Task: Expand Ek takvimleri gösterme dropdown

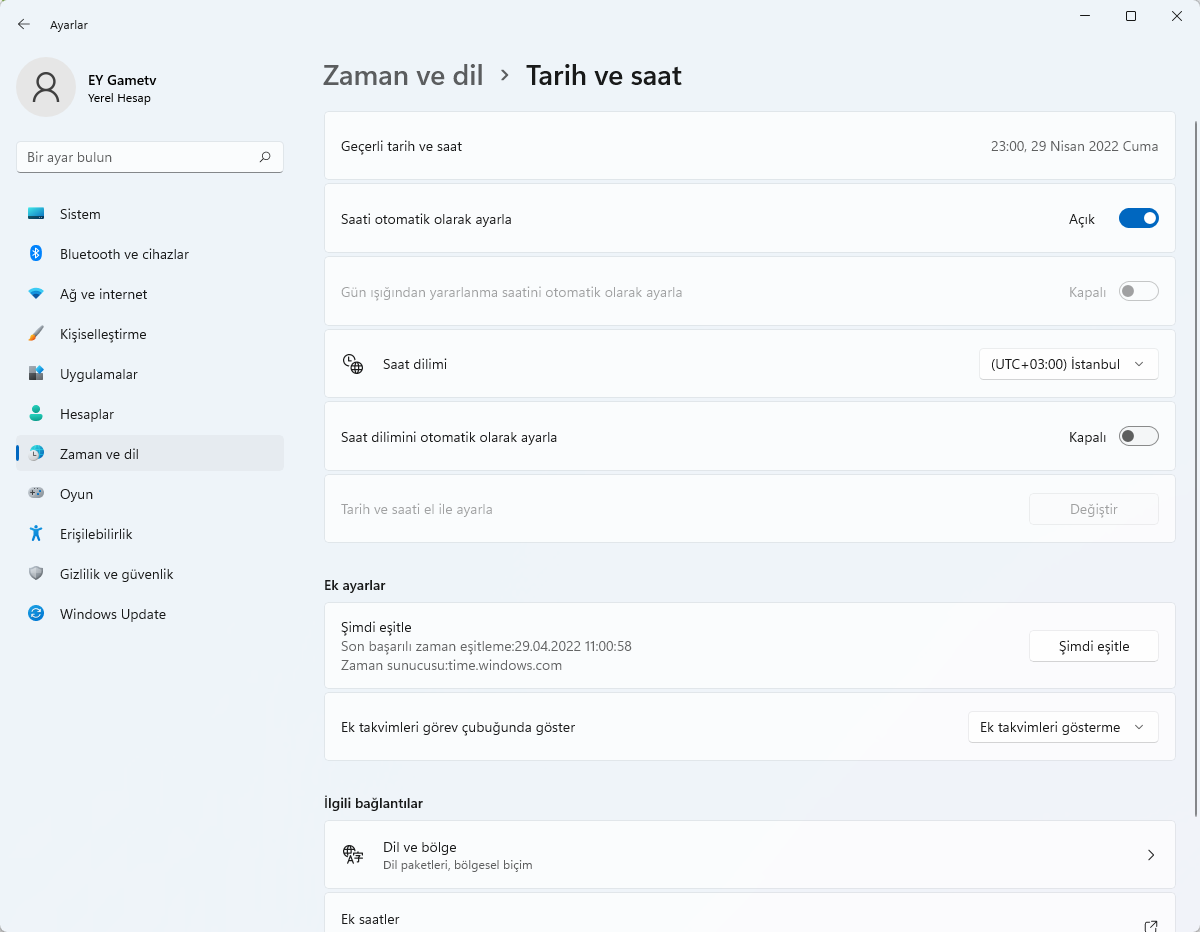Action: 1062,727
